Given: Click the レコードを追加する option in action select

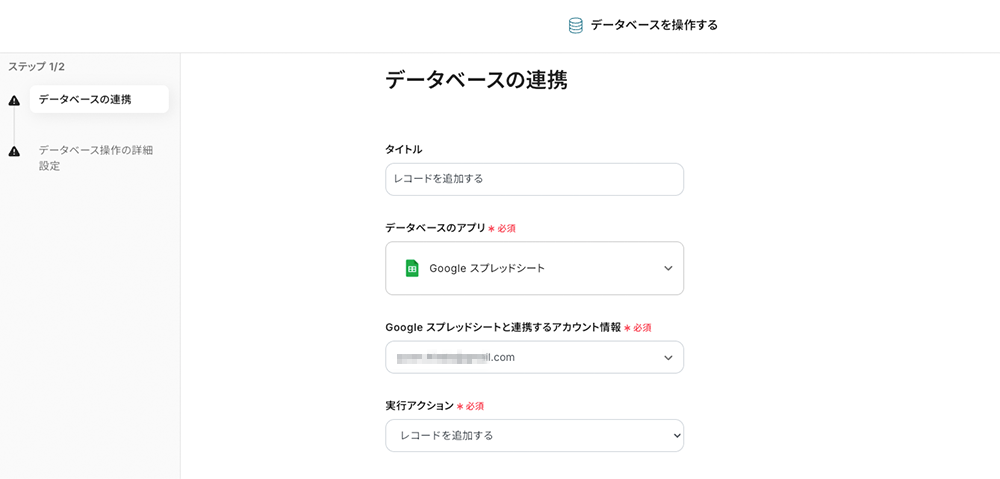Looking at the screenshot, I should coord(446,435).
